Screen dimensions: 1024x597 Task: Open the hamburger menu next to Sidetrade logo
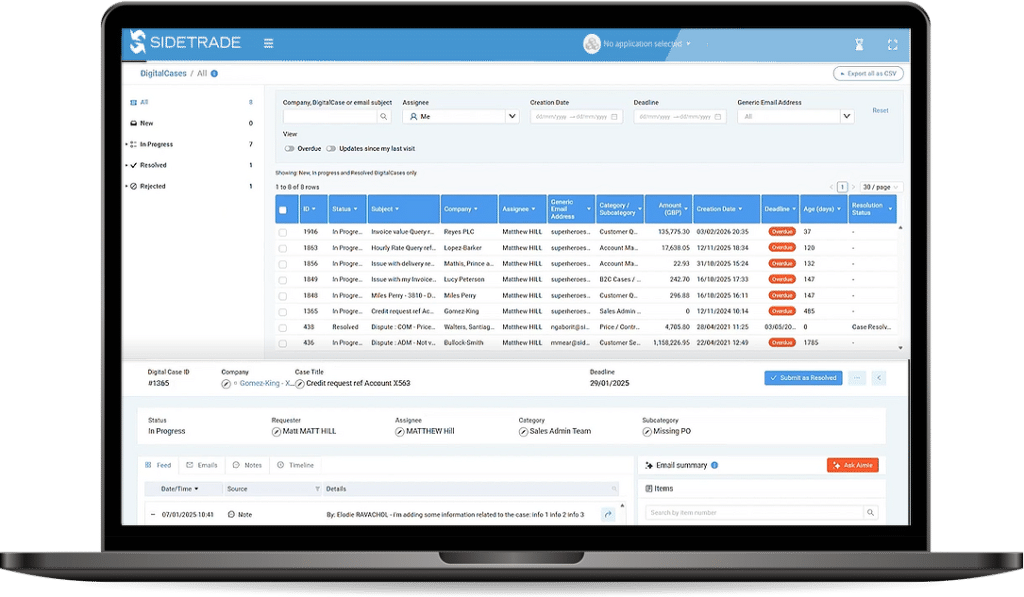tap(268, 43)
